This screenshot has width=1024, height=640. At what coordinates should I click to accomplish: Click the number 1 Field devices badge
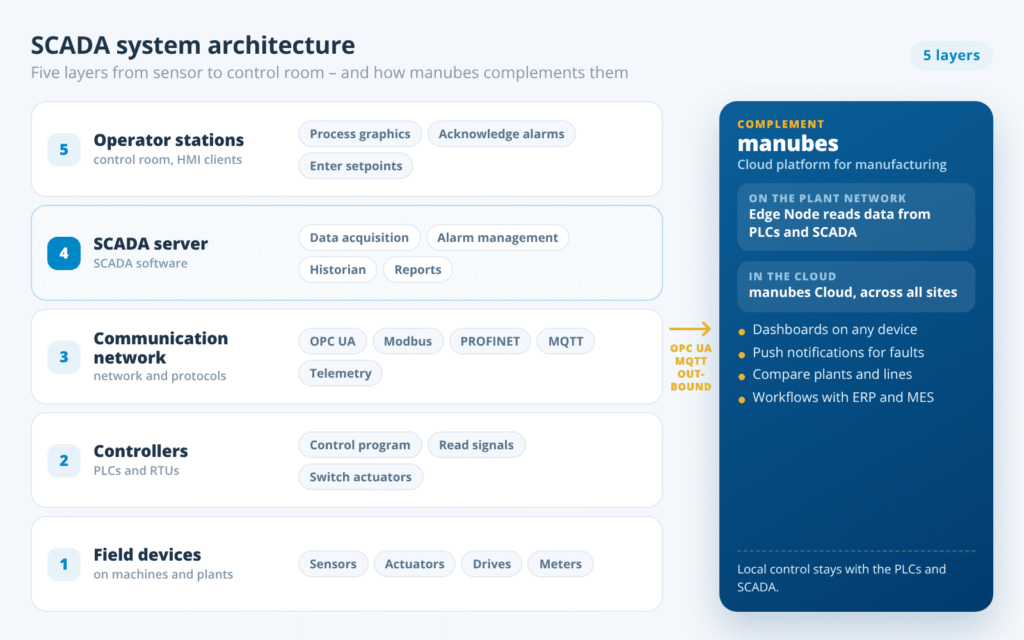click(x=64, y=564)
